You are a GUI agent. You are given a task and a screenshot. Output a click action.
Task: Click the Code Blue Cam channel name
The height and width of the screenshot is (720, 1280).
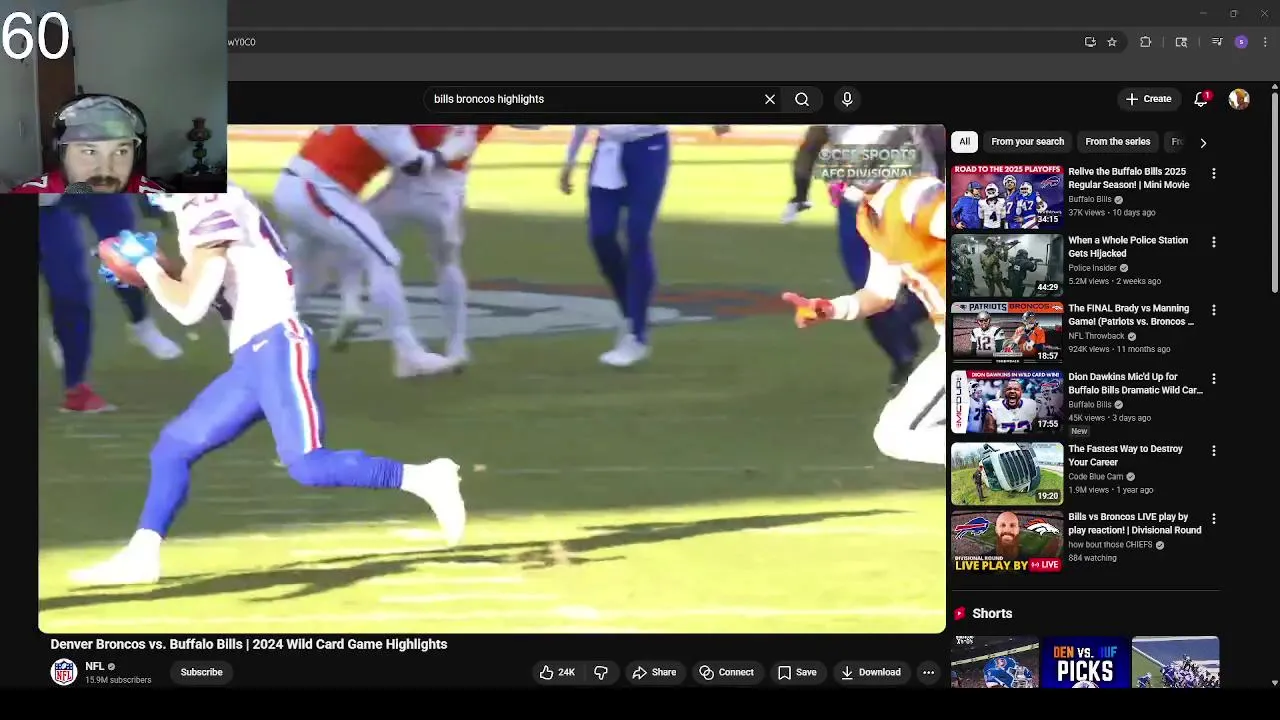1095,477
